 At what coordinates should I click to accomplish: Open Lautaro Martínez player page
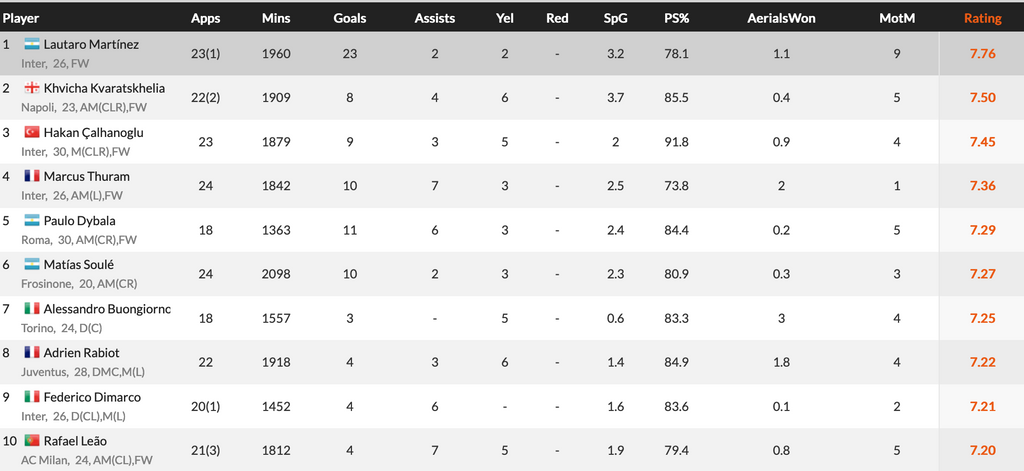coord(91,44)
